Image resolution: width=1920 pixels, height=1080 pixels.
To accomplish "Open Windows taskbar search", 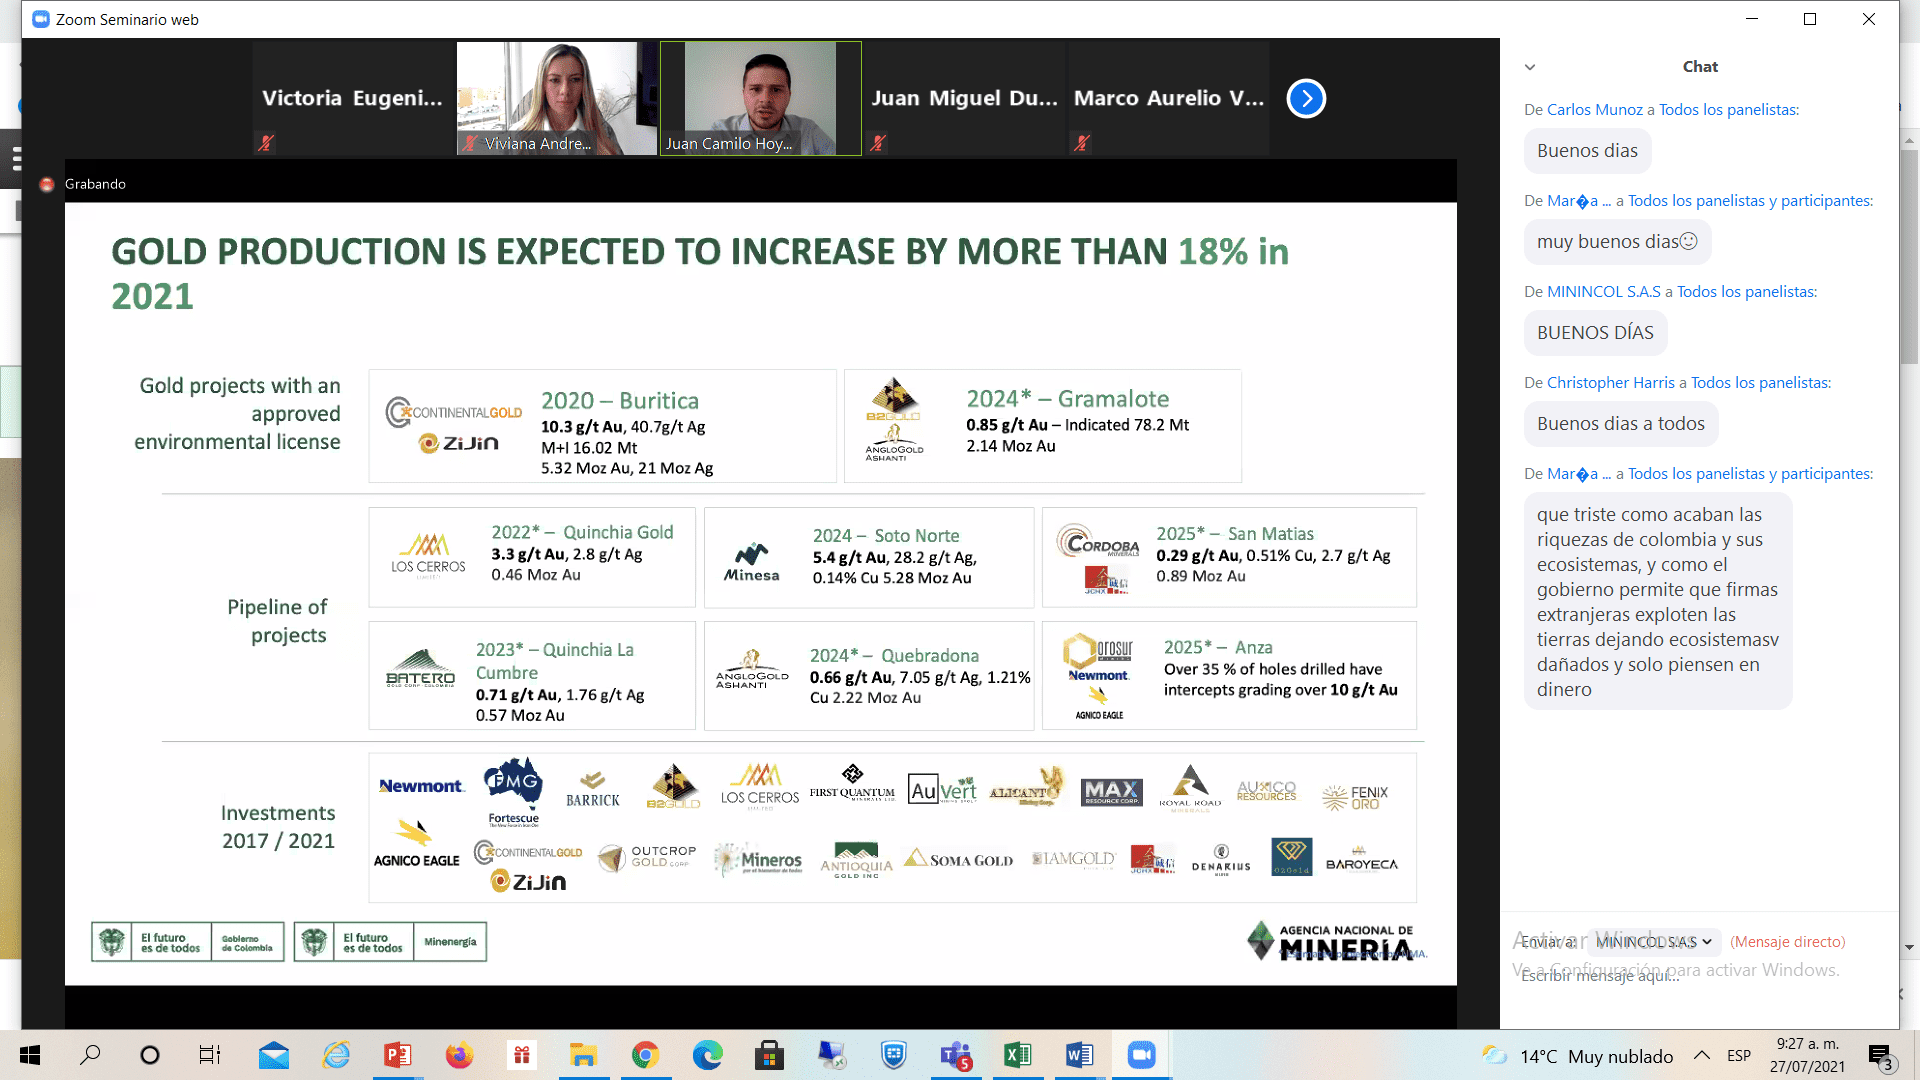I will click(x=90, y=1055).
